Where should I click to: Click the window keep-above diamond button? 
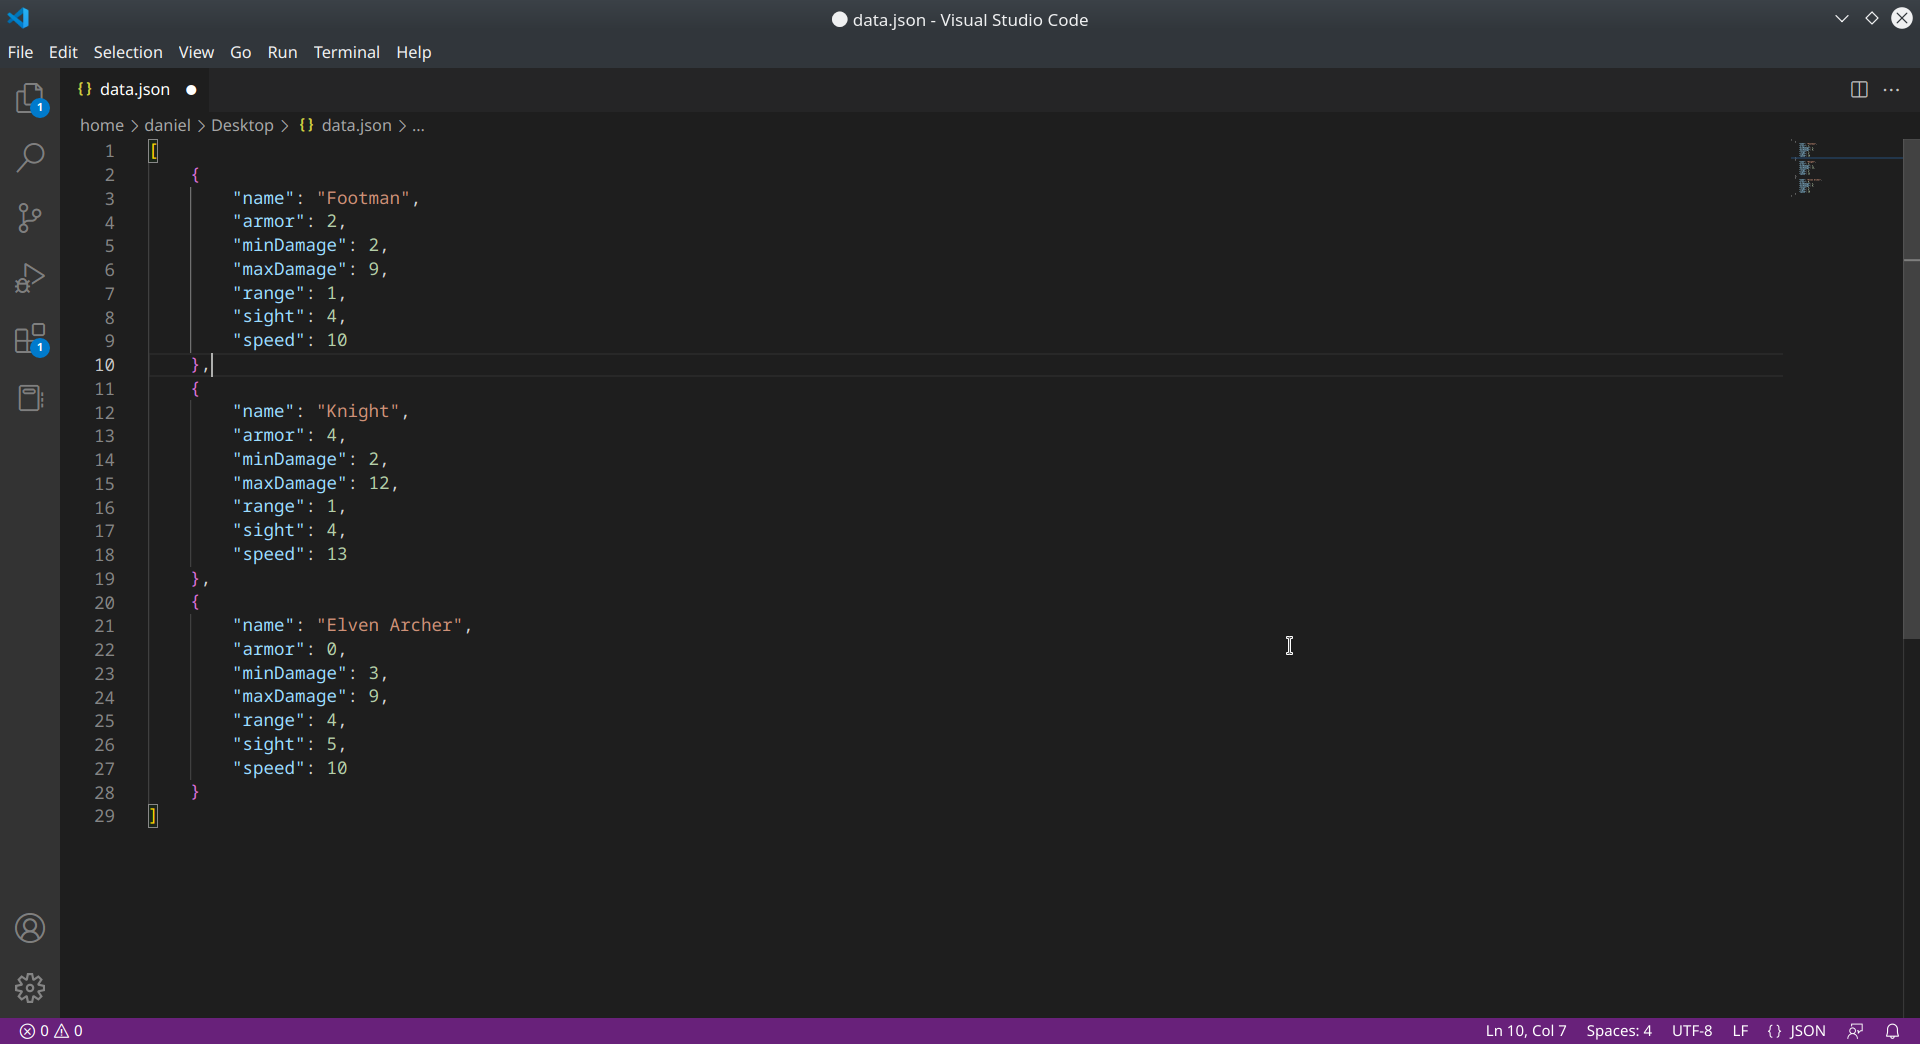pyautogui.click(x=1872, y=18)
